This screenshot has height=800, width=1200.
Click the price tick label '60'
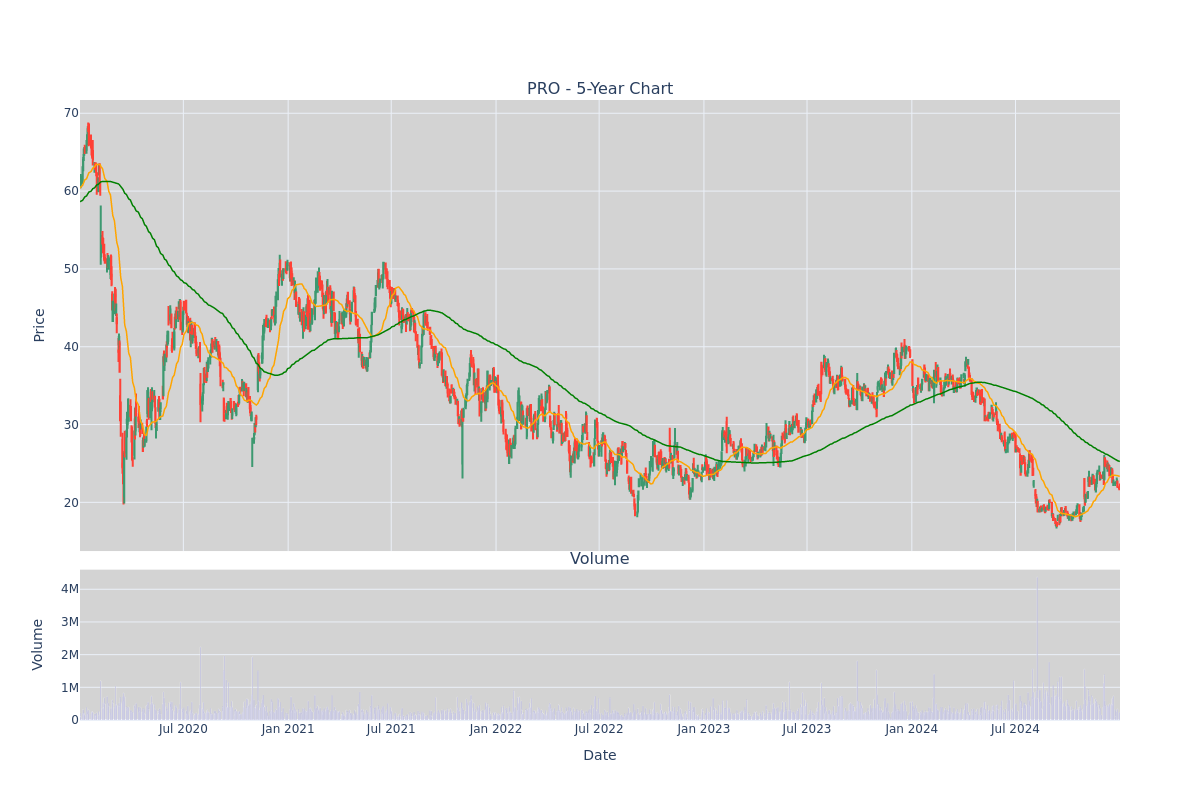click(x=71, y=191)
